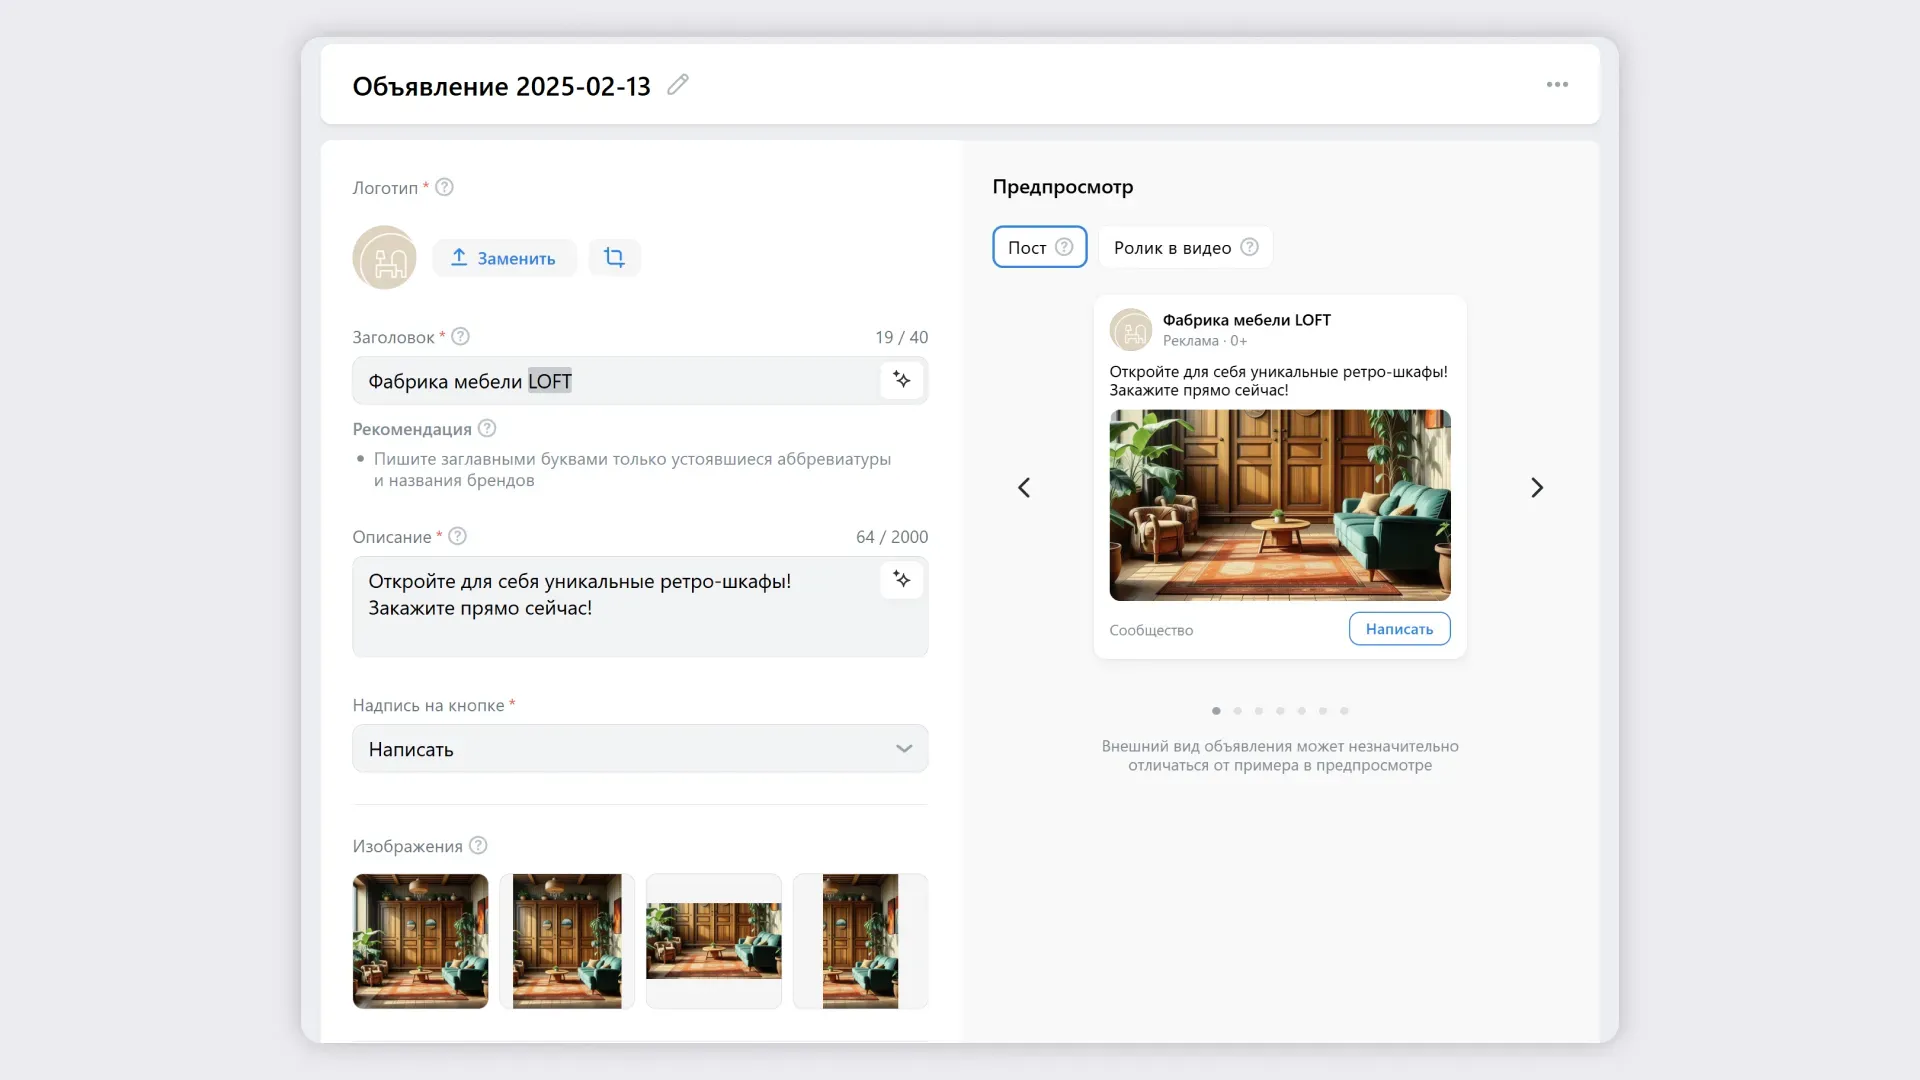
Task: Click the Написать button in preview
Action: 1399,629
